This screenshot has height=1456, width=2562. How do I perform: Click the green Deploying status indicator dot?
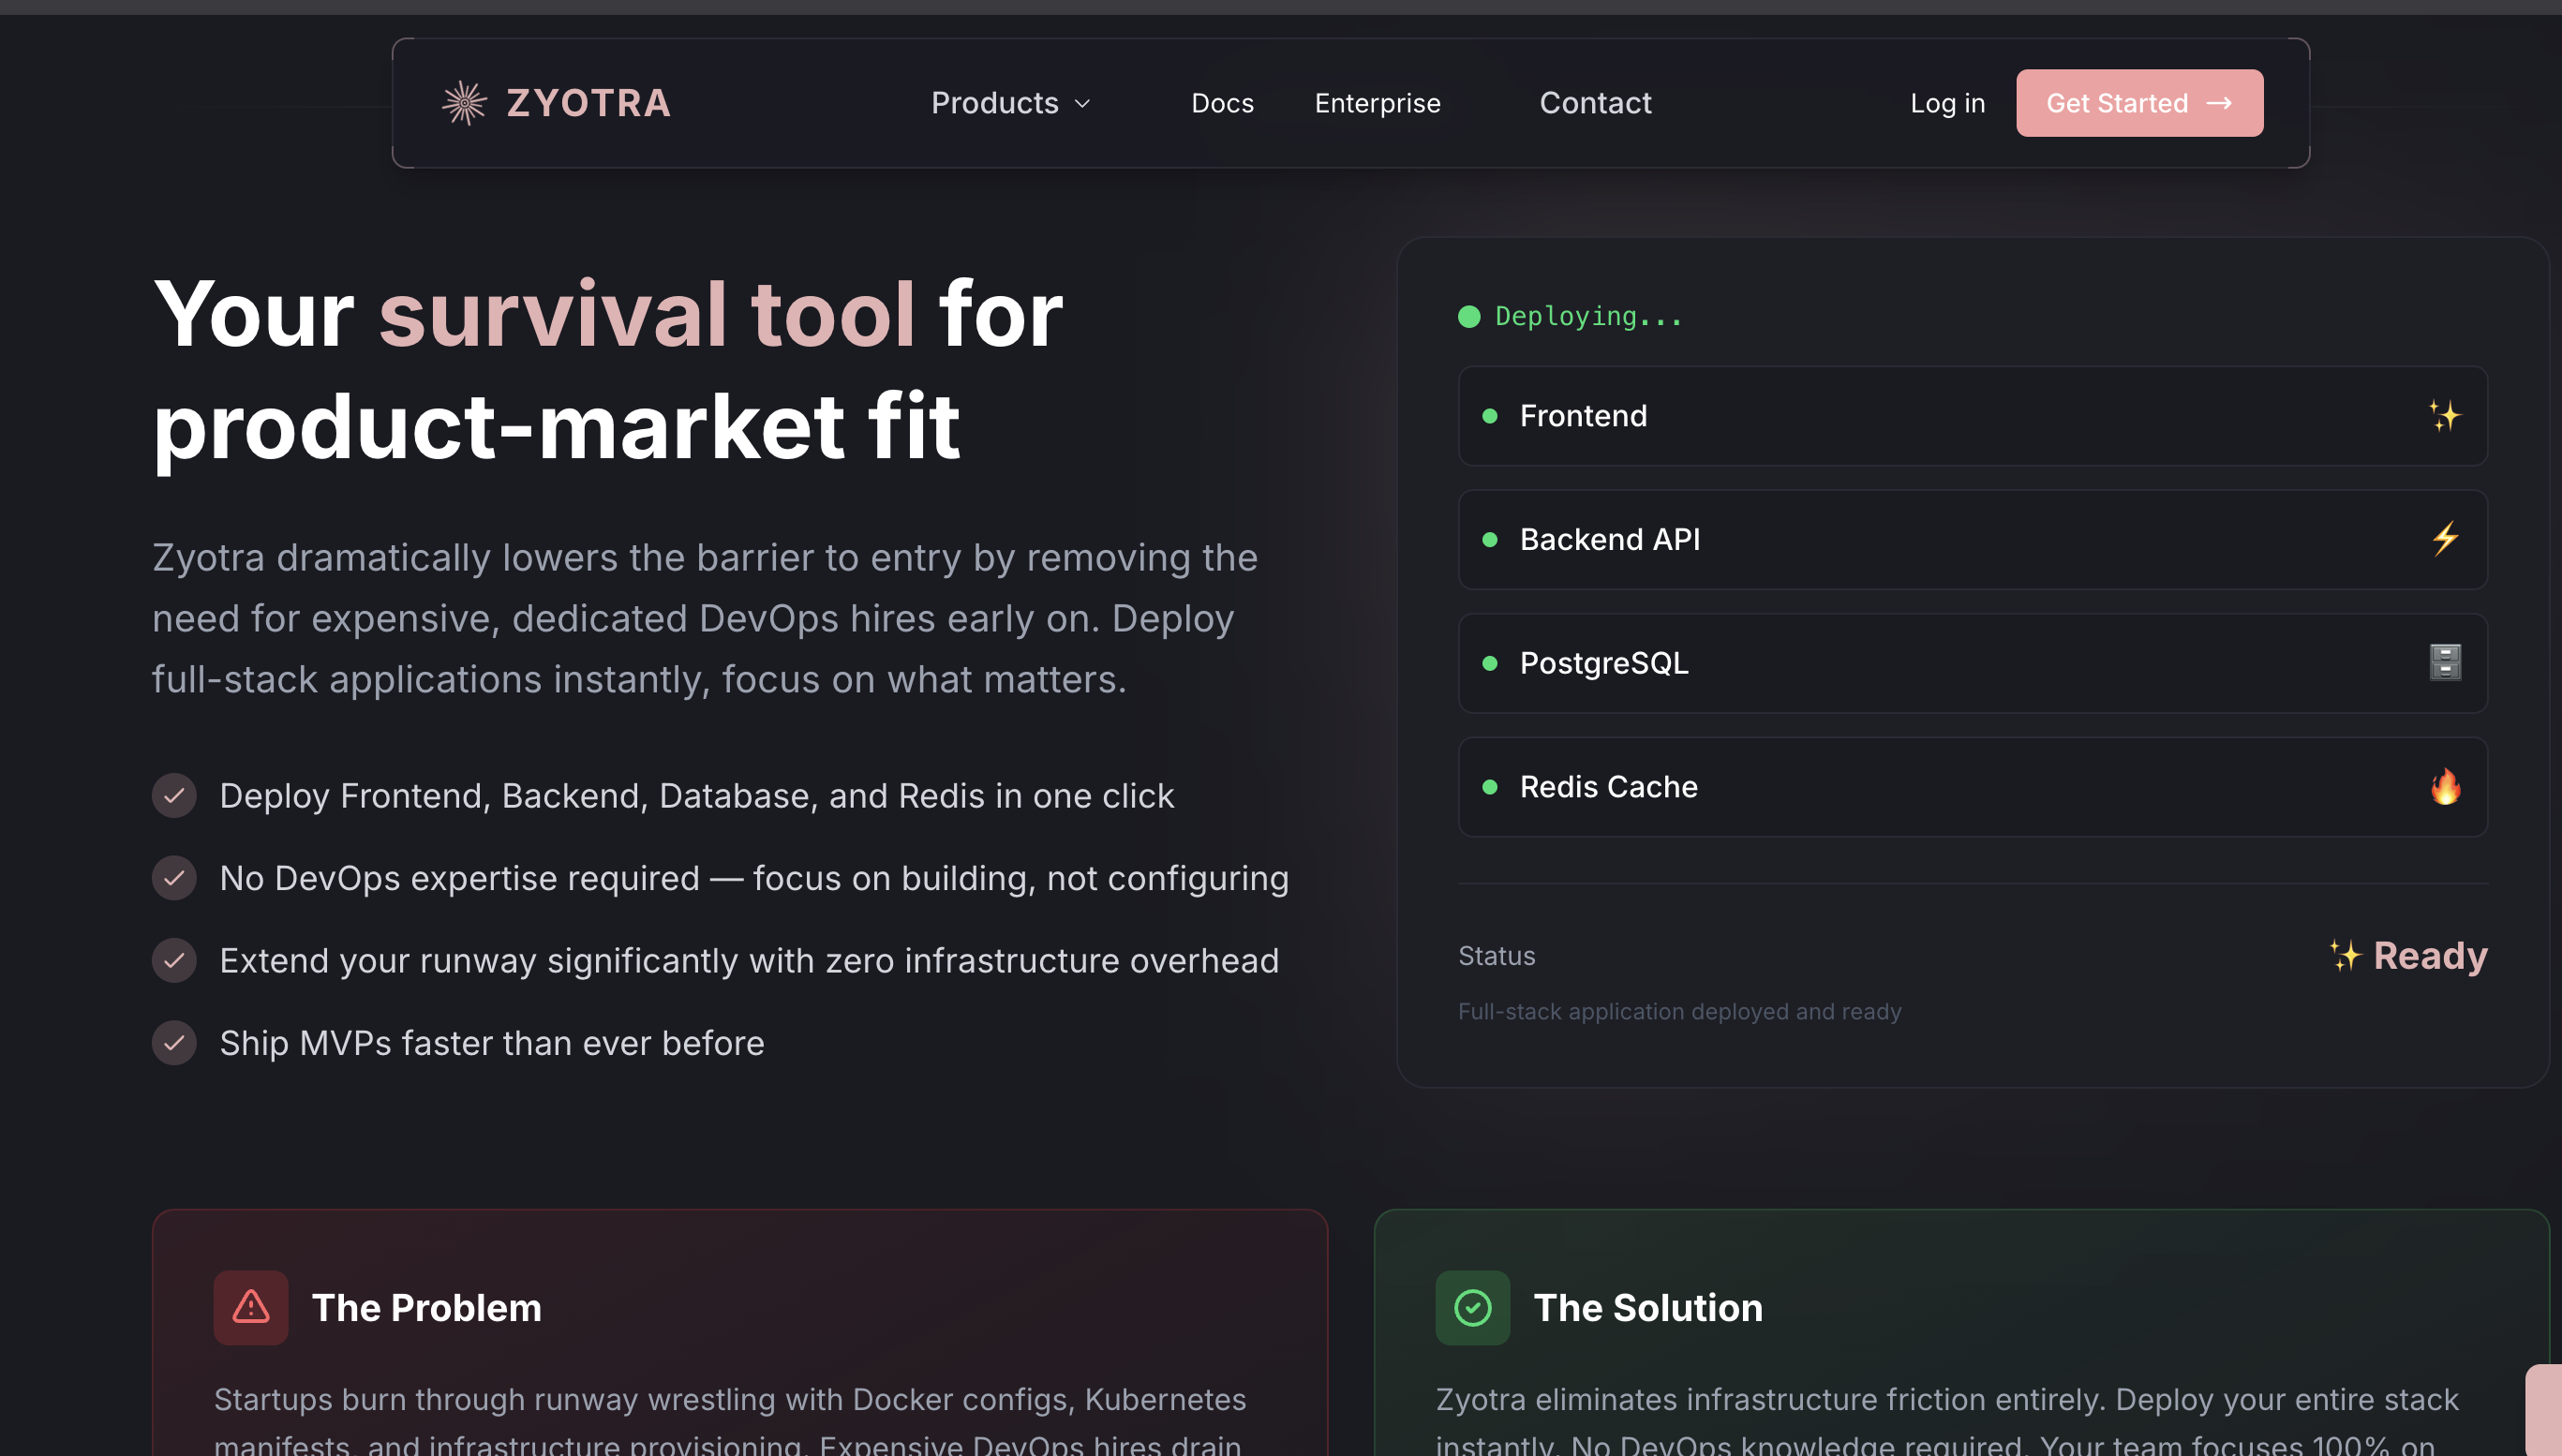click(x=1468, y=317)
